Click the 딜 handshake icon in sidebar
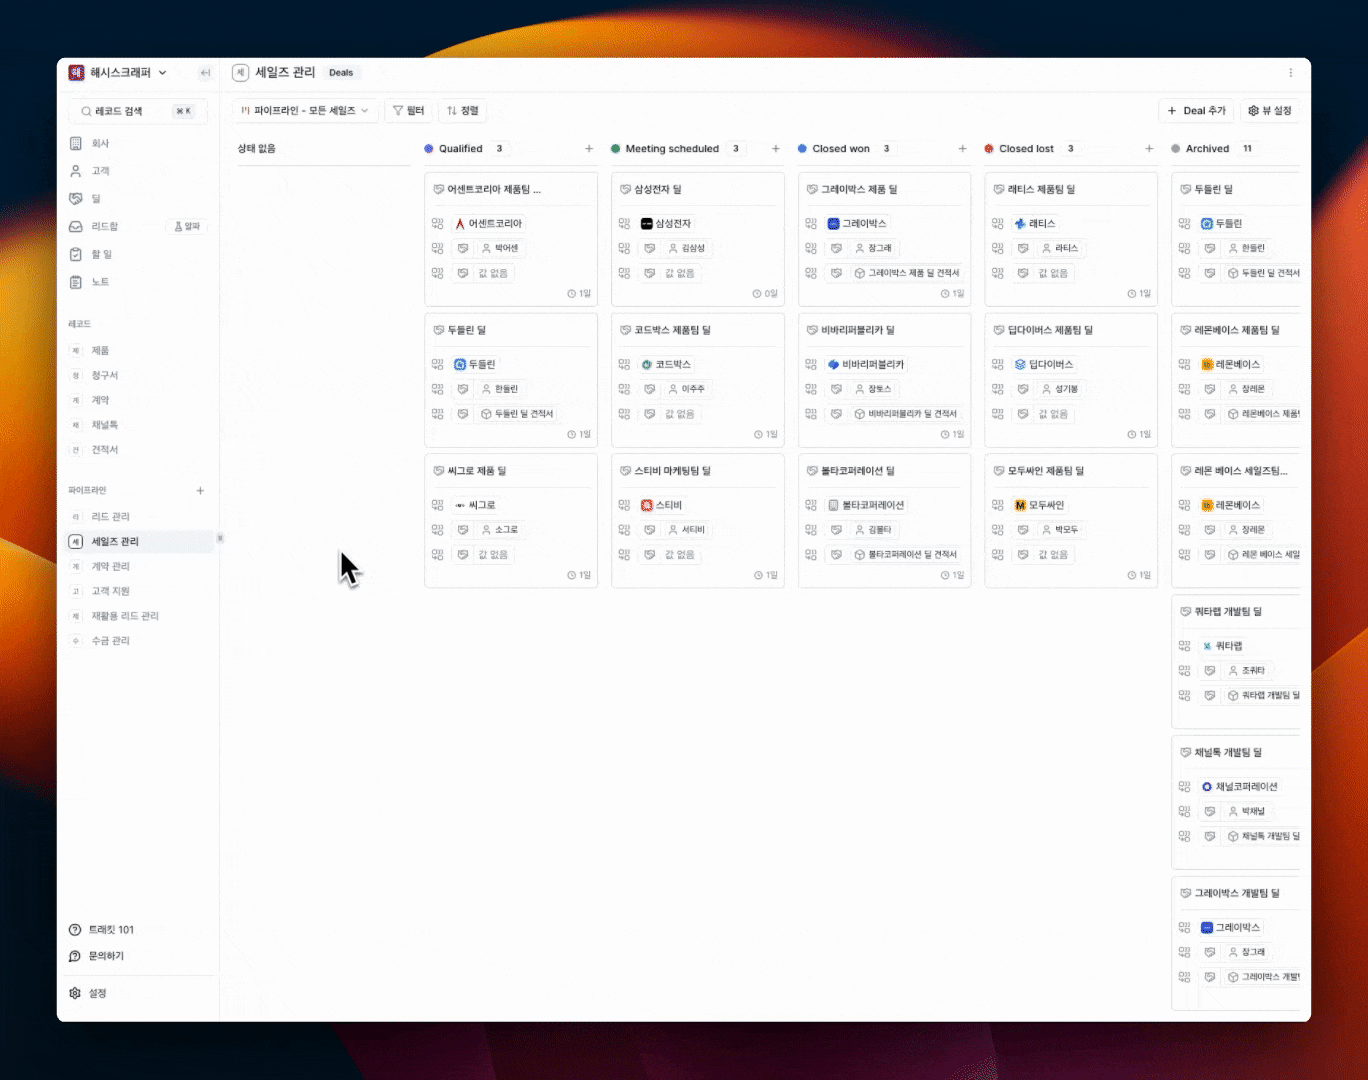This screenshot has width=1368, height=1080. point(76,199)
